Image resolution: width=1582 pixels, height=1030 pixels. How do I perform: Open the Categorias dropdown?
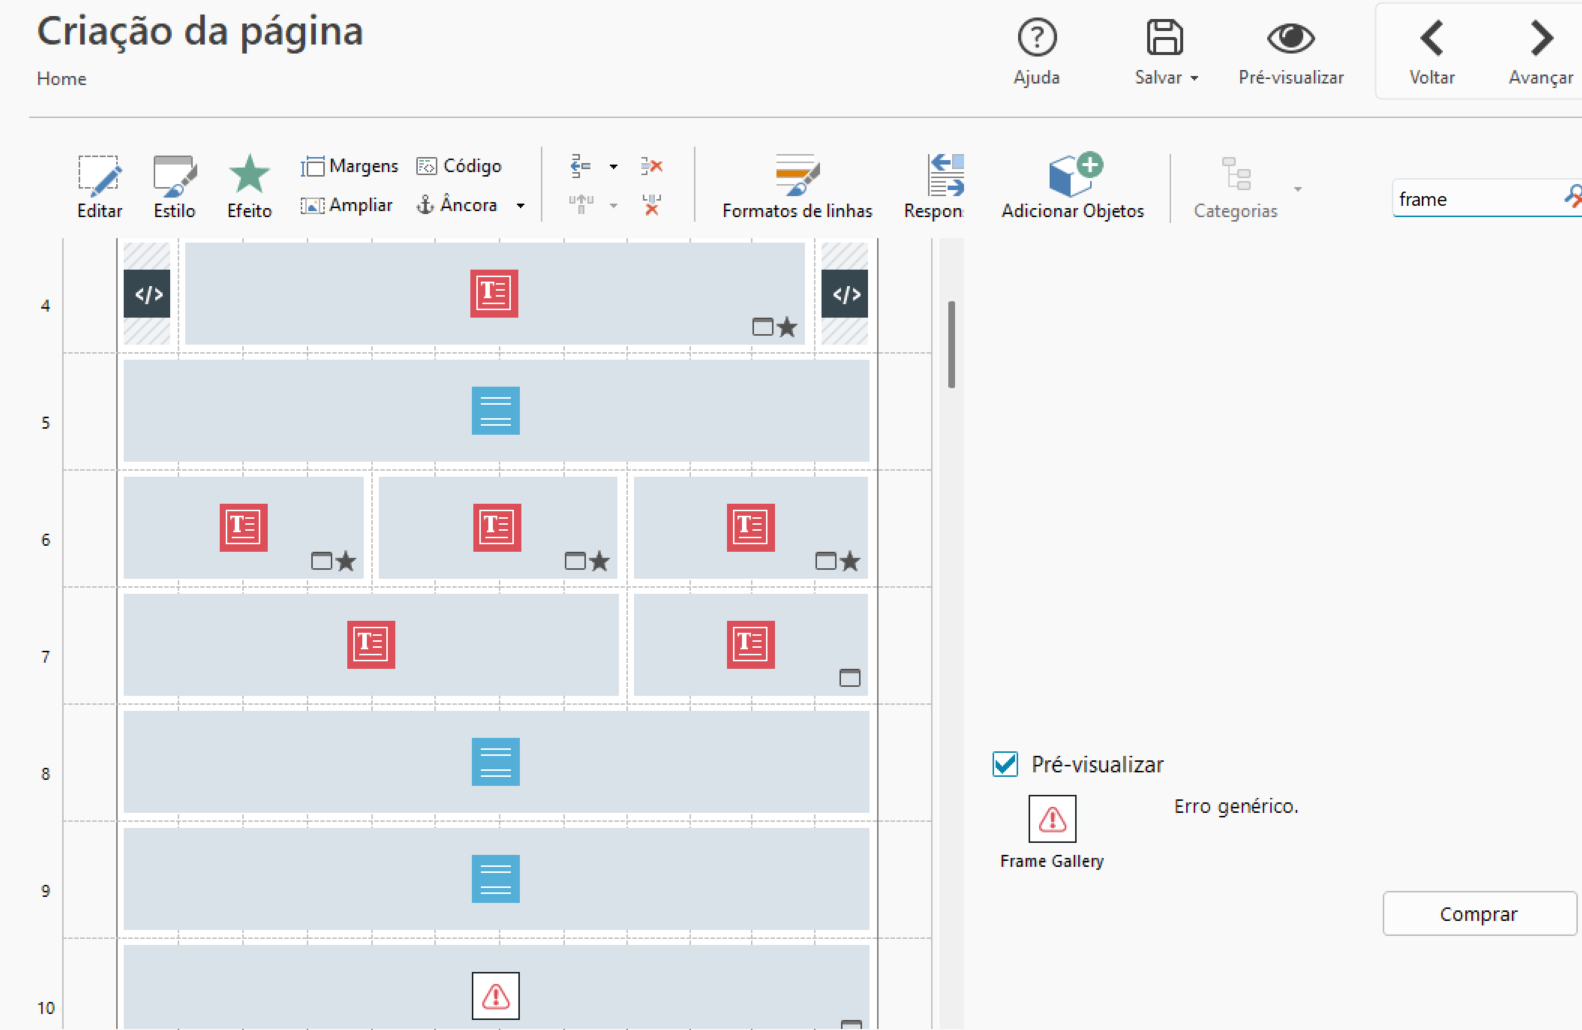(x=1297, y=189)
